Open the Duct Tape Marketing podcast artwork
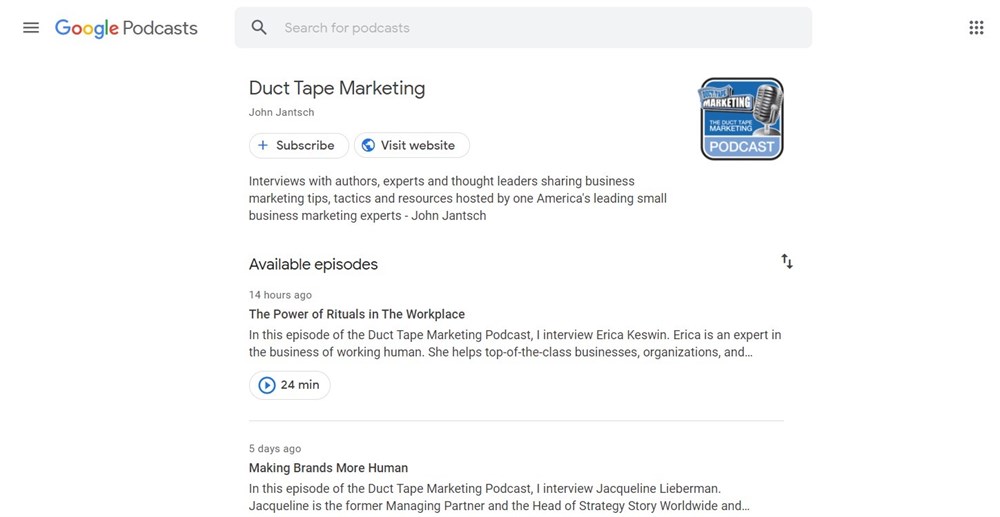The image size is (1000, 517). click(x=741, y=119)
